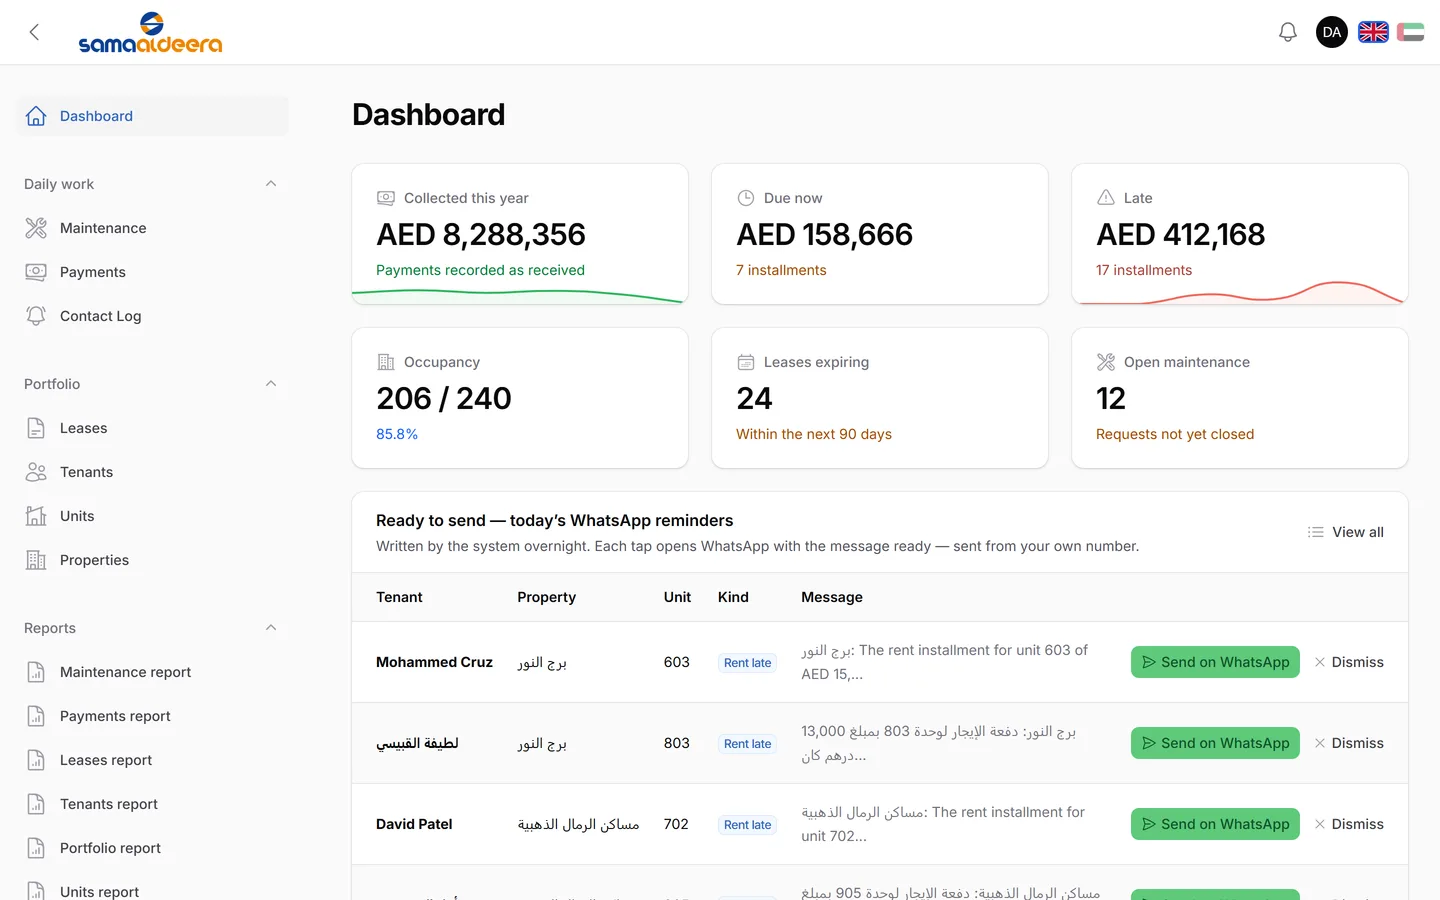Send WhatsApp reminder for unit 803

point(1215,743)
